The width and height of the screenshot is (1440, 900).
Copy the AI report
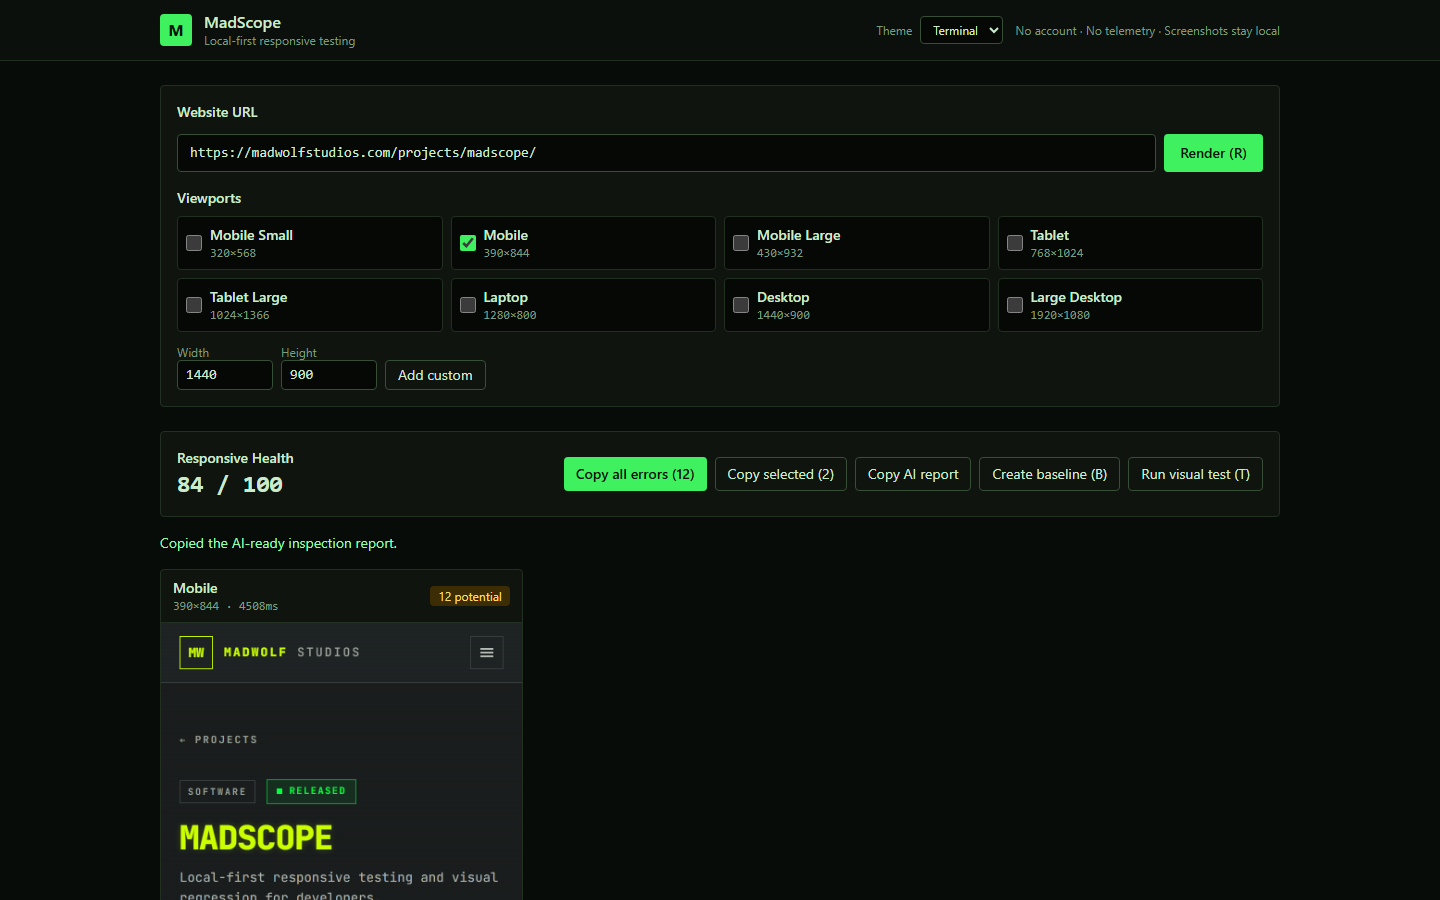(x=913, y=474)
